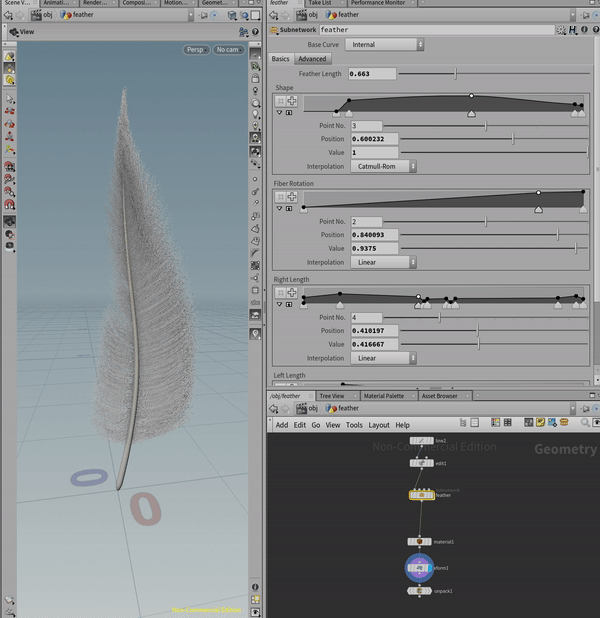This screenshot has width=600, height=618.
Task: Open the parameter pane node info icon
Action: click(584, 30)
